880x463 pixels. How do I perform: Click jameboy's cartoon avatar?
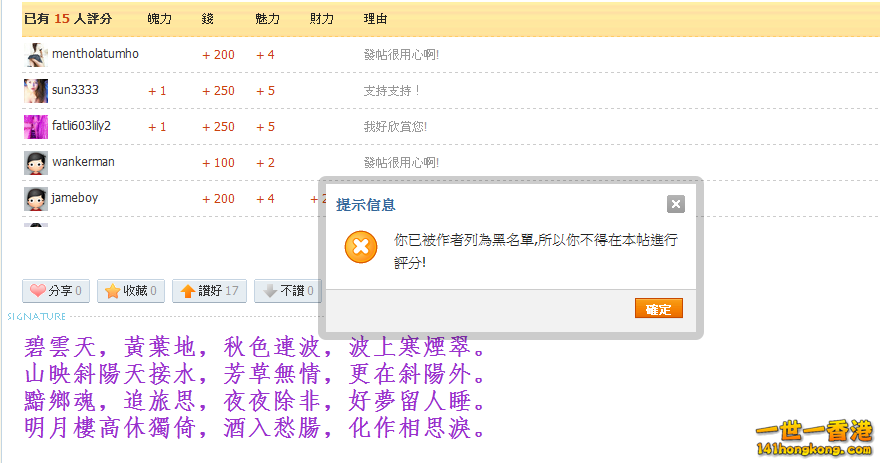(x=35, y=199)
